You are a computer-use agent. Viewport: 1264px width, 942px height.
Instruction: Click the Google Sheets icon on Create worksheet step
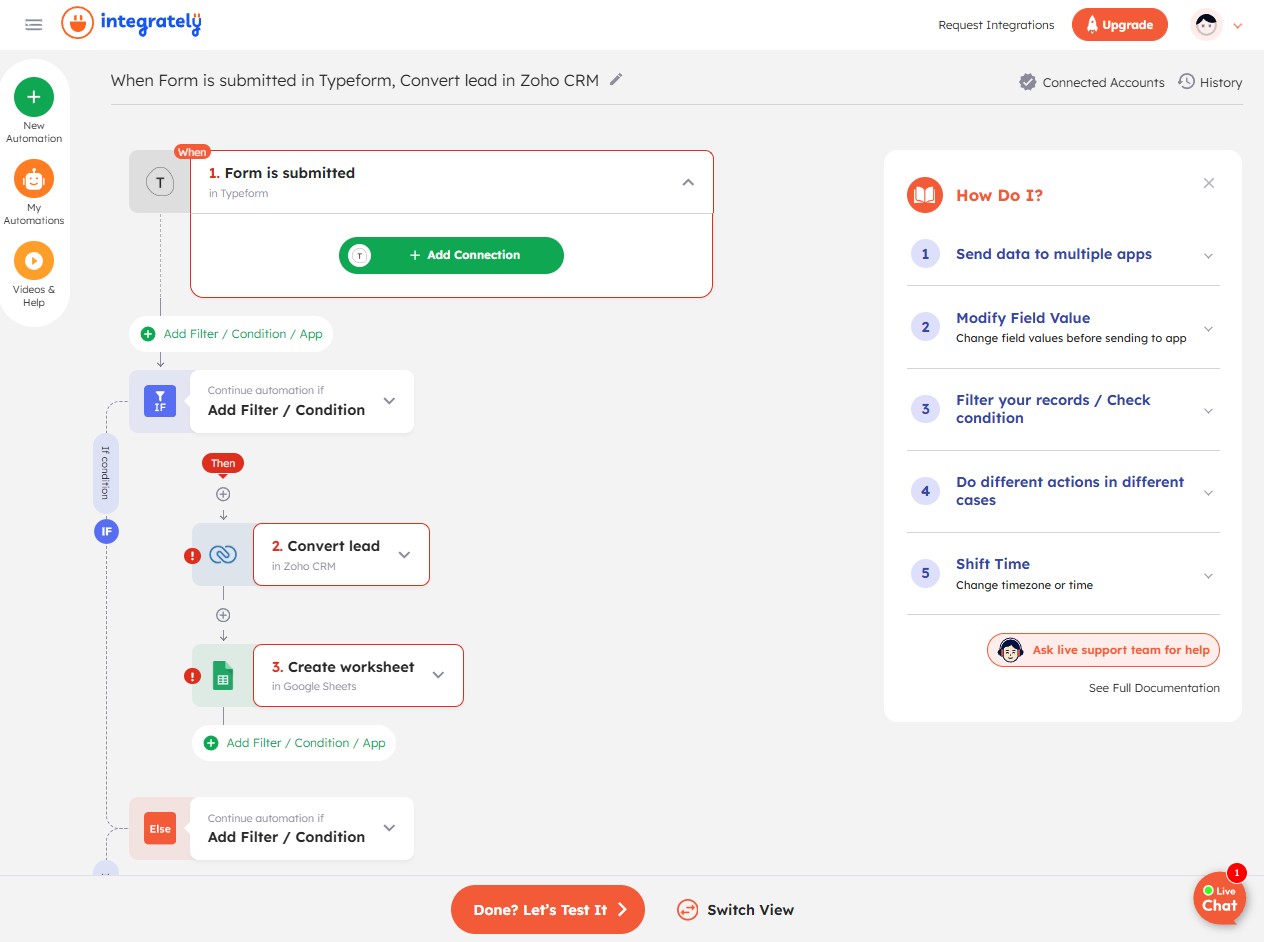pyautogui.click(x=222, y=675)
